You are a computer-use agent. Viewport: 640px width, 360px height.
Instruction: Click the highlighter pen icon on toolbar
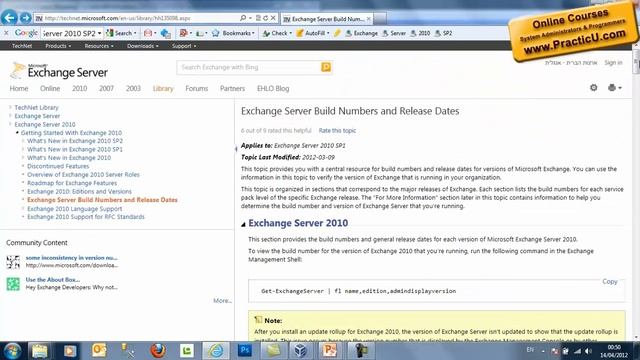337,33
